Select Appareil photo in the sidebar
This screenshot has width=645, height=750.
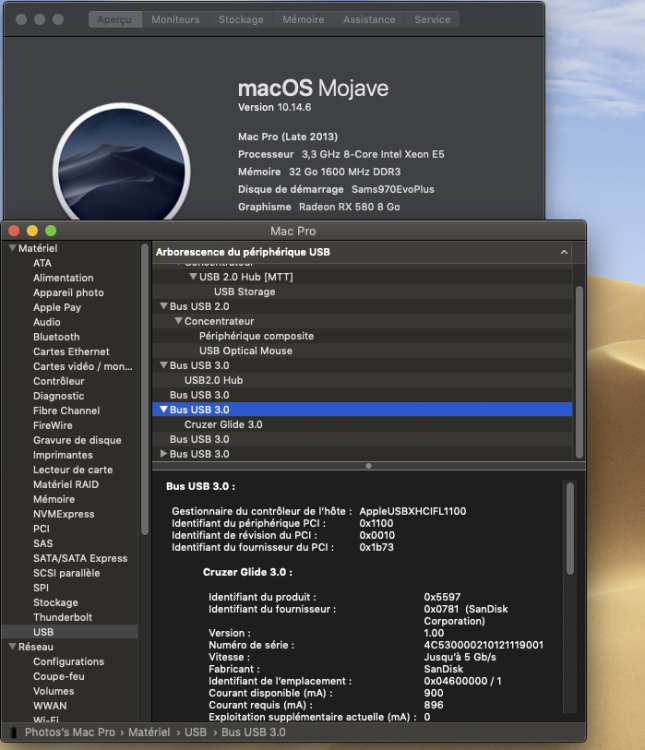click(x=68, y=293)
